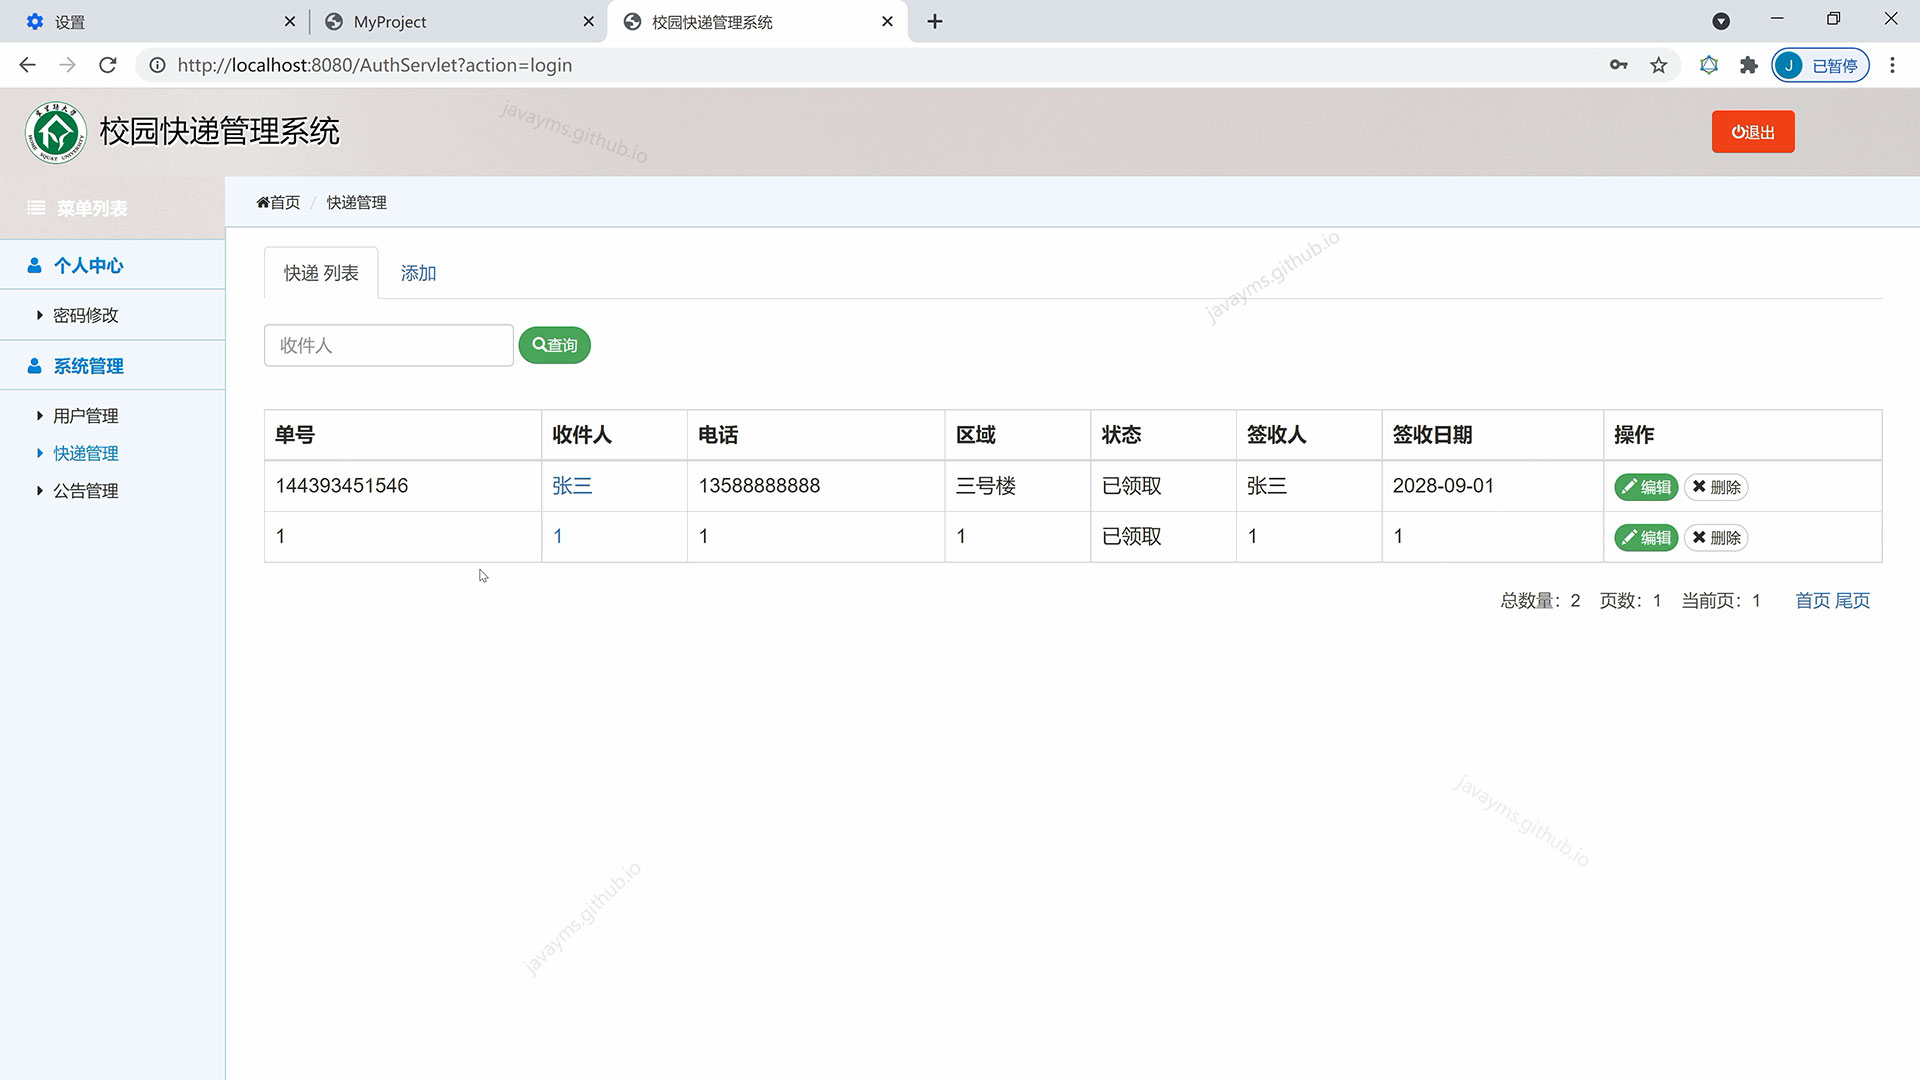Bookmark the page using the star icon

coord(1659,65)
